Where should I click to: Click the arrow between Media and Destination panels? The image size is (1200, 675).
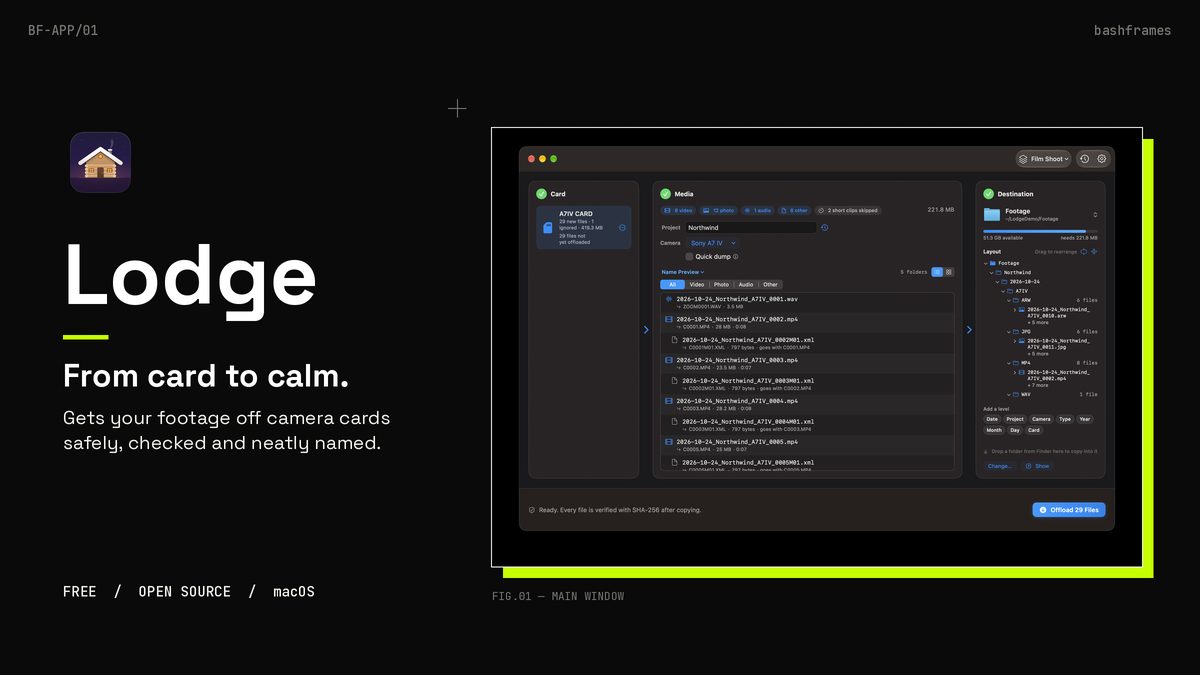(968, 329)
